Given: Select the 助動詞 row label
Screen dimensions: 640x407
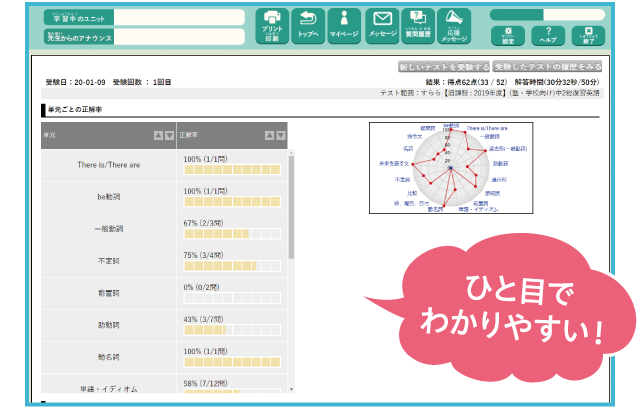Looking at the screenshot, I should point(109,325).
